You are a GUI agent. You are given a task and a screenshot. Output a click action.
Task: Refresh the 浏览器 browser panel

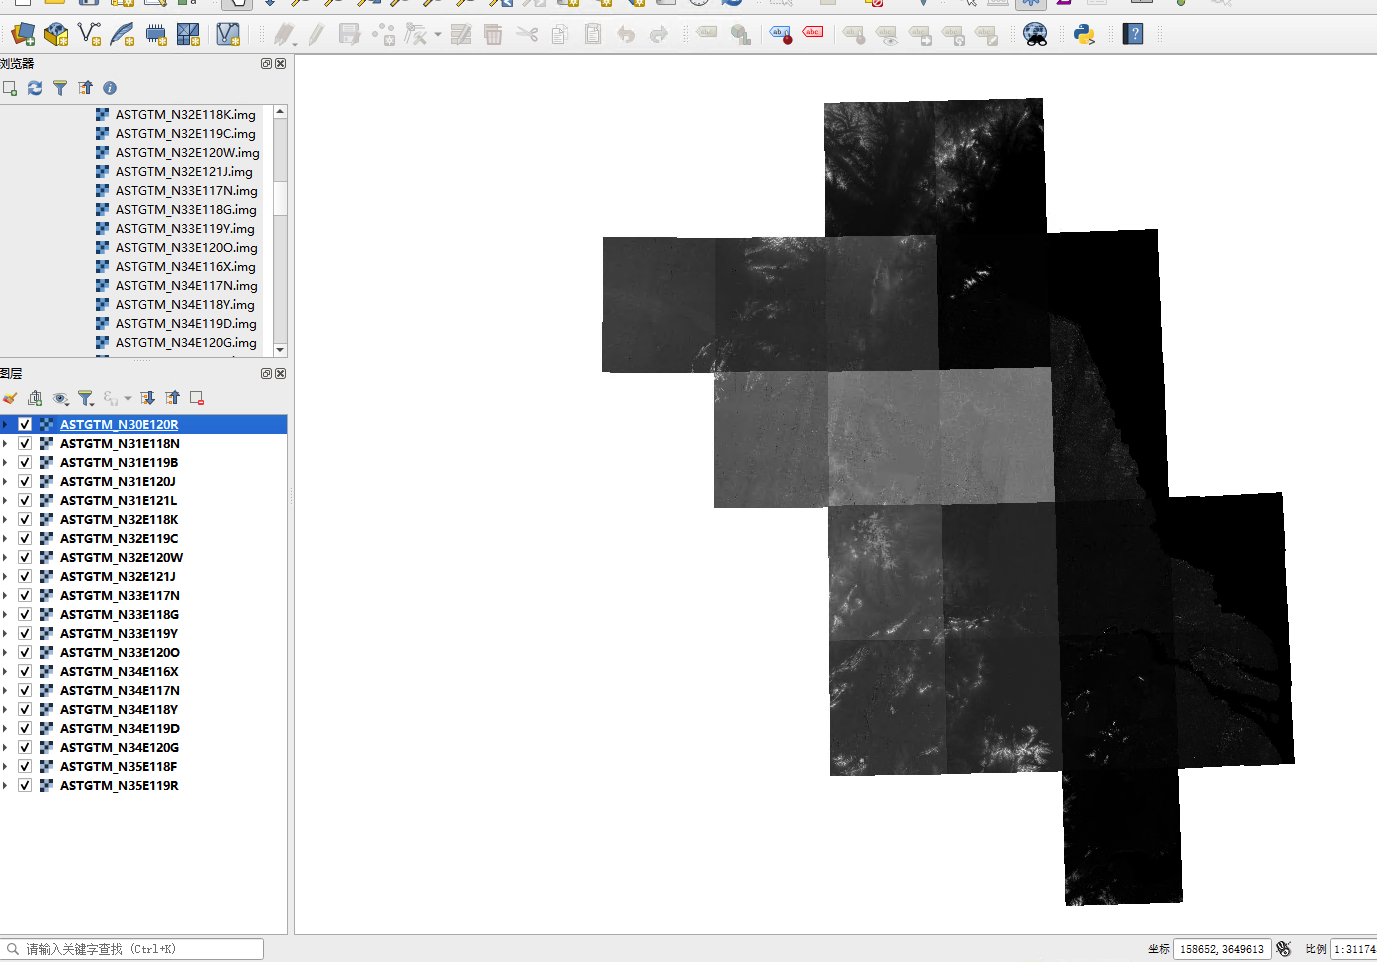coord(35,87)
